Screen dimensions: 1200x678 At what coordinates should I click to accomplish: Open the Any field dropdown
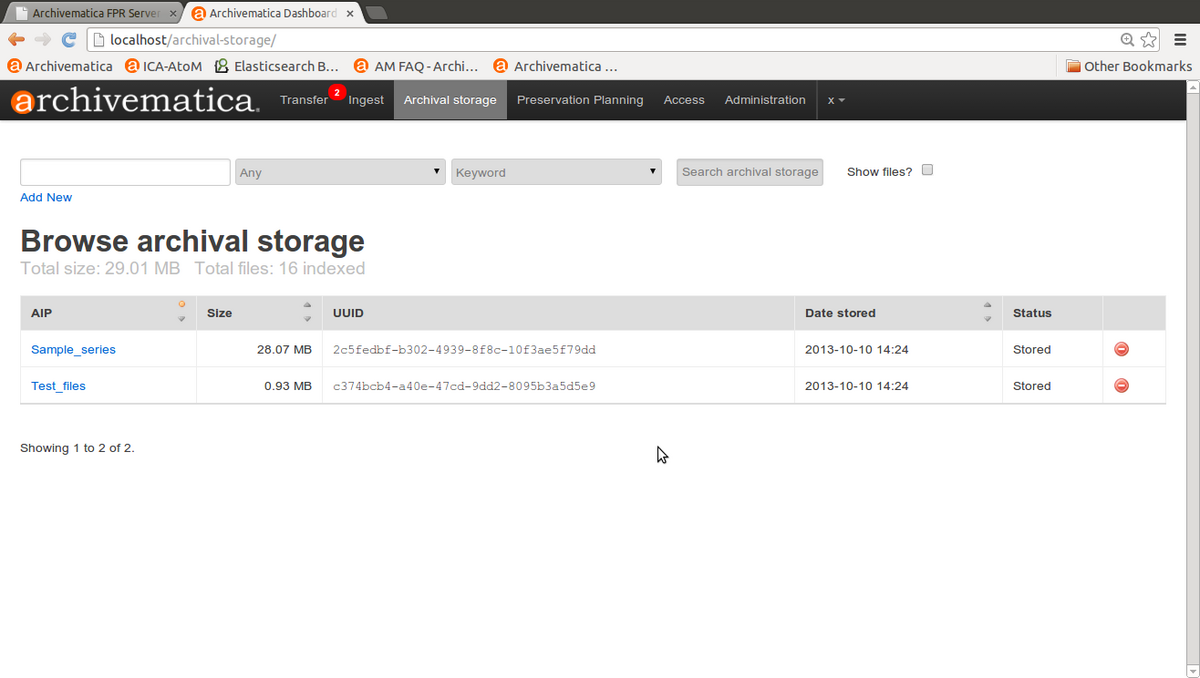339,171
